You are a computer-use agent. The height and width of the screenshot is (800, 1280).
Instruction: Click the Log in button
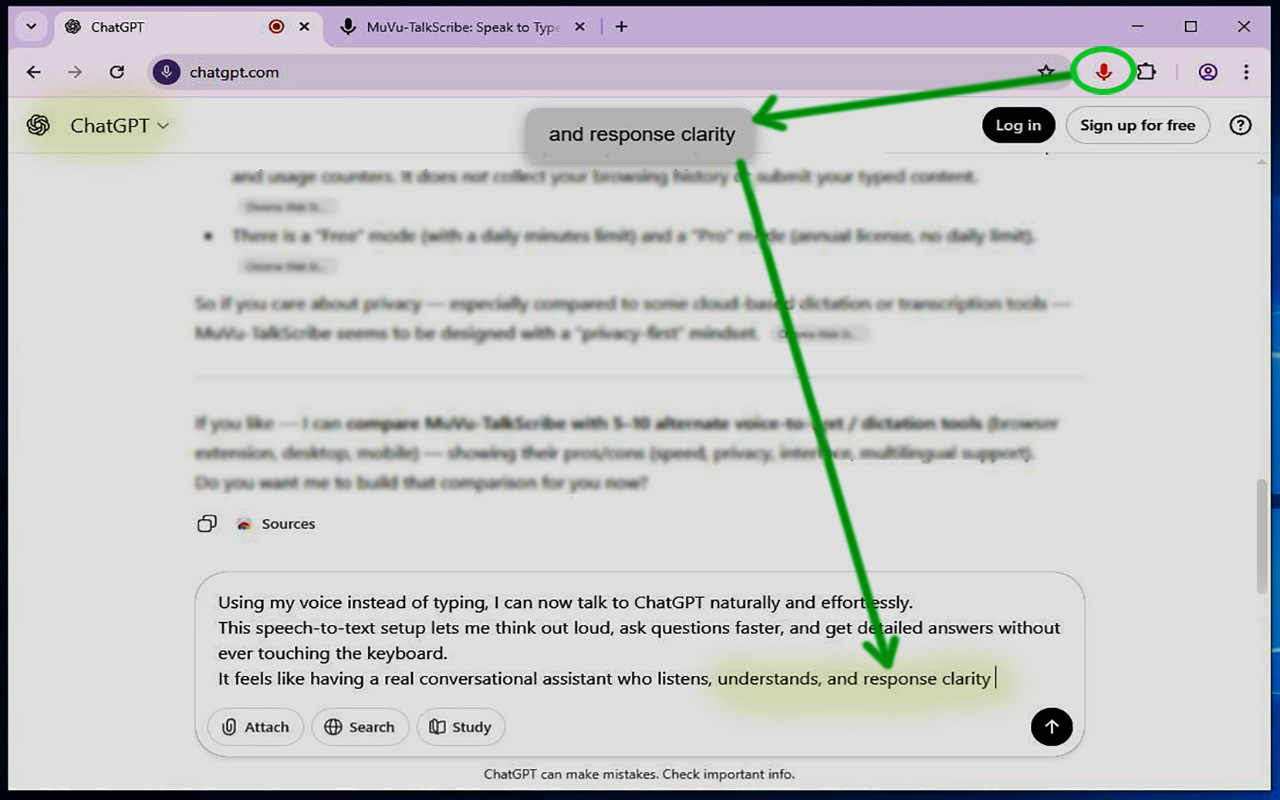[x=1018, y=125]
